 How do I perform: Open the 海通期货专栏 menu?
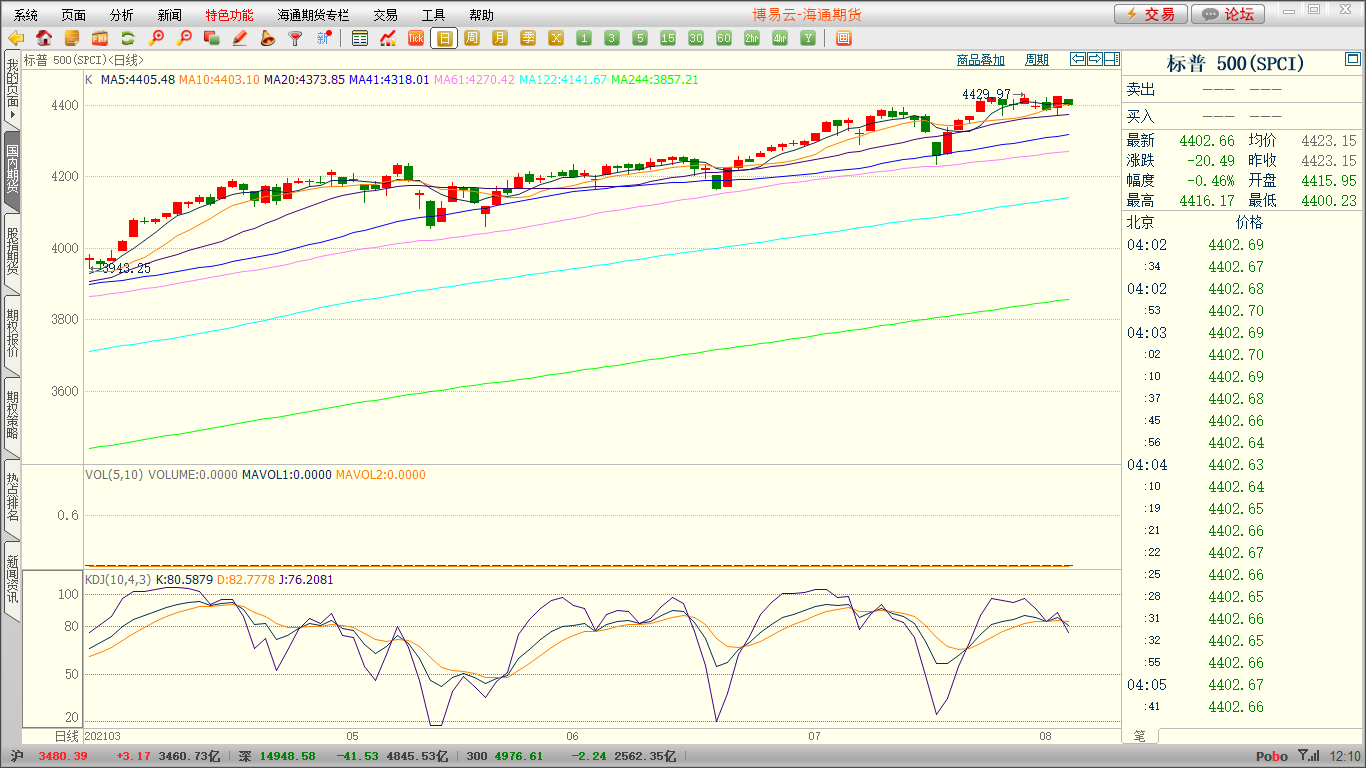[x=313, y=15]
